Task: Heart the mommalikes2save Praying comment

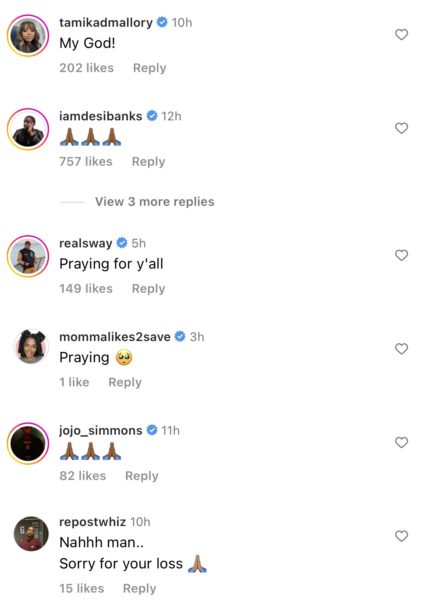Action: tap(401, 349)
